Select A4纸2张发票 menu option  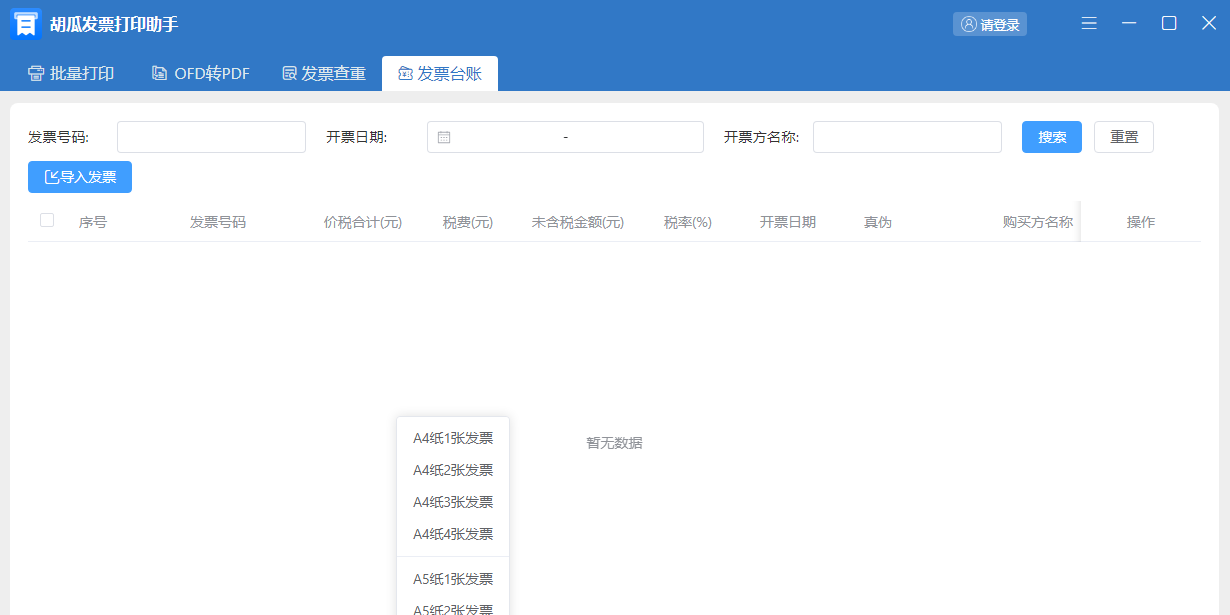point(453,470)
